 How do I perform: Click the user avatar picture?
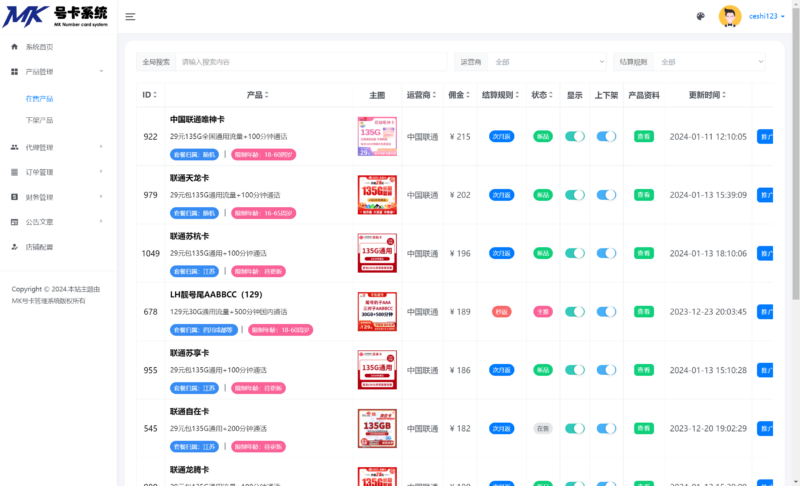tap(730, 16)
